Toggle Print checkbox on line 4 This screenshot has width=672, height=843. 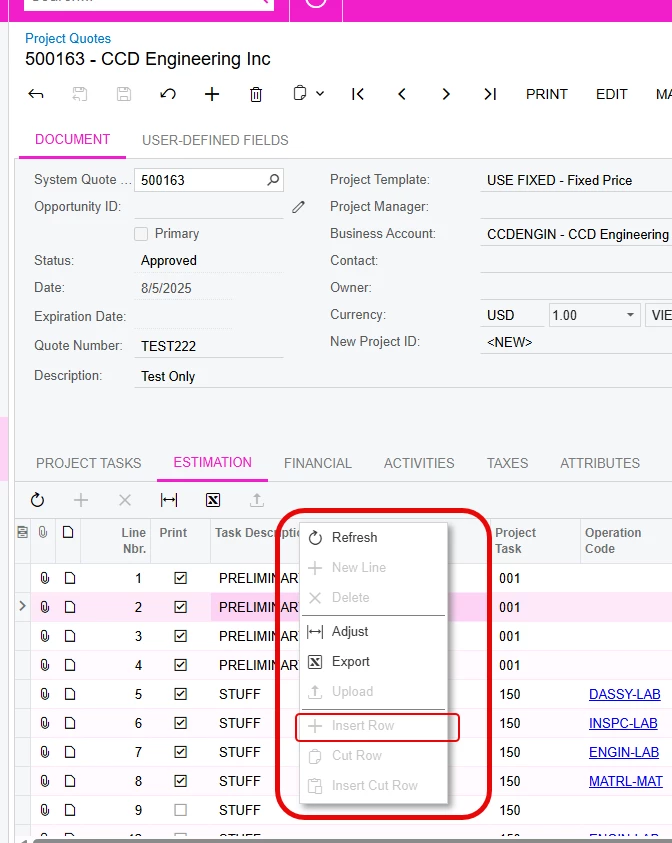click(181, 665)
